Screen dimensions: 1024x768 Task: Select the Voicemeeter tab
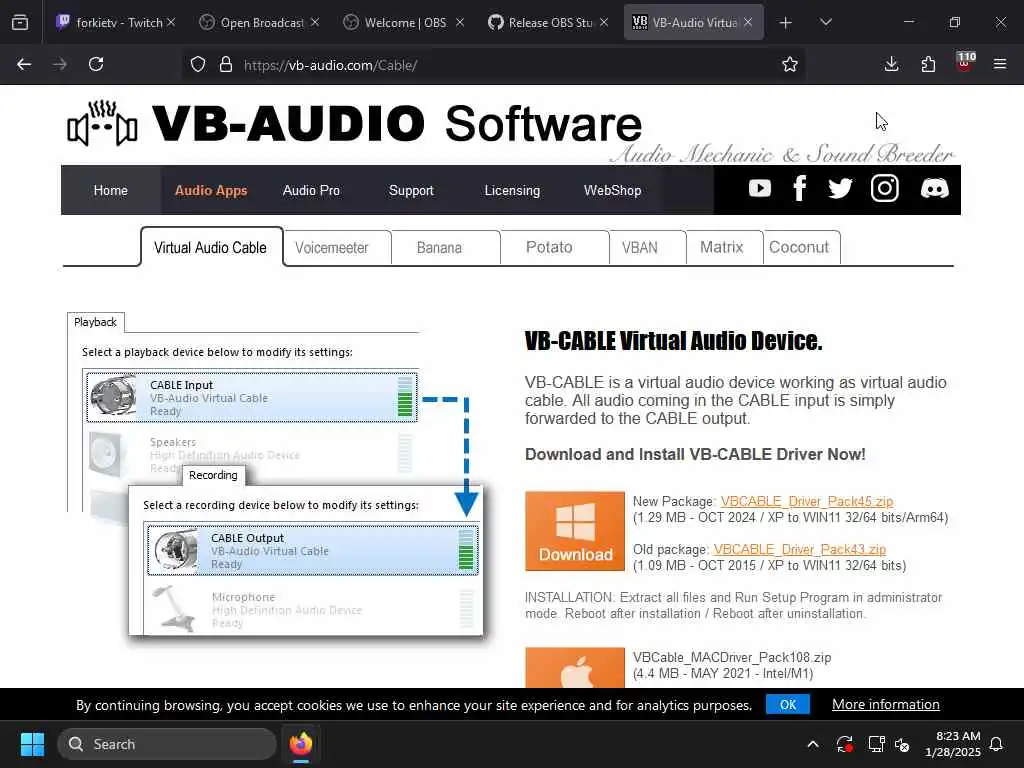(337, 248)
